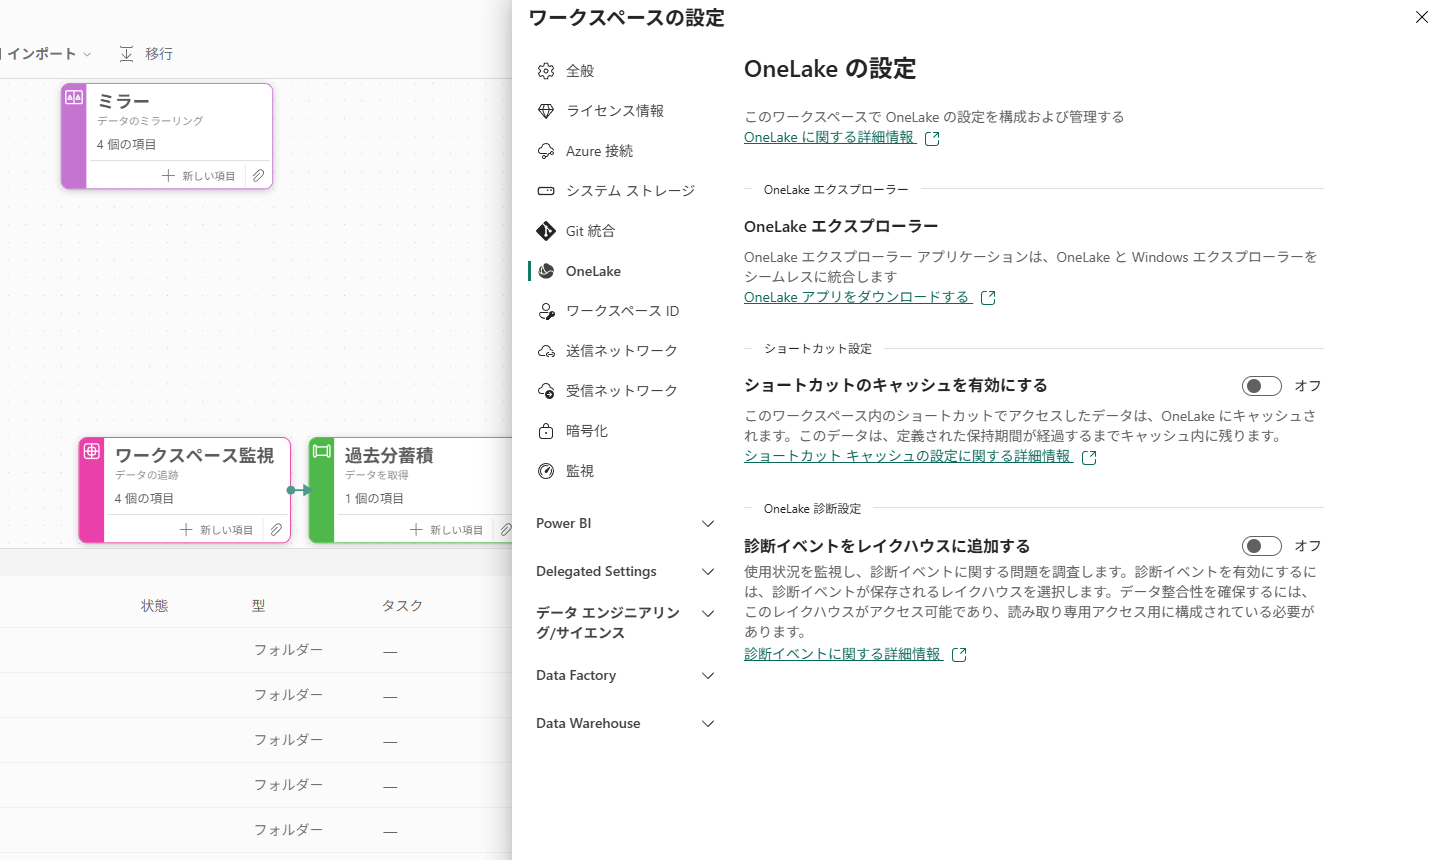Image resolution: width=1450 pixels, height=860 pixels.
Task: Click external-link icon after ショートカット キャッシュ link
Action: [1089, 457]
